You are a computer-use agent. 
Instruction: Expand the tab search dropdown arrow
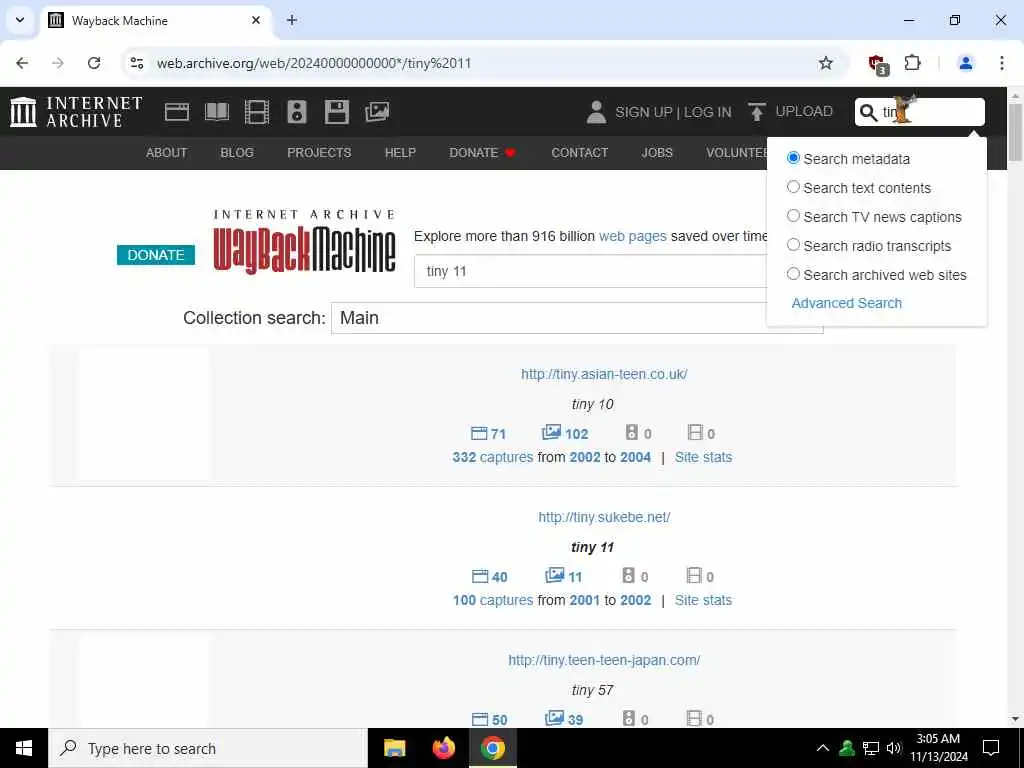20,20
